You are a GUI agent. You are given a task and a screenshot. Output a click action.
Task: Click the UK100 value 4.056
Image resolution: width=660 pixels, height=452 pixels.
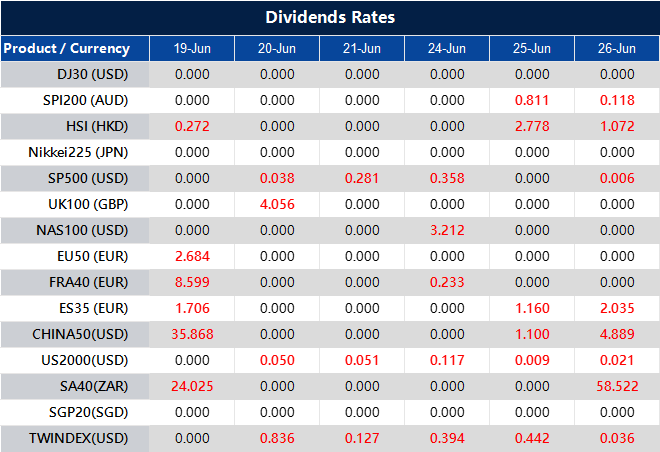pyautogui.click(x=277, y=204)
